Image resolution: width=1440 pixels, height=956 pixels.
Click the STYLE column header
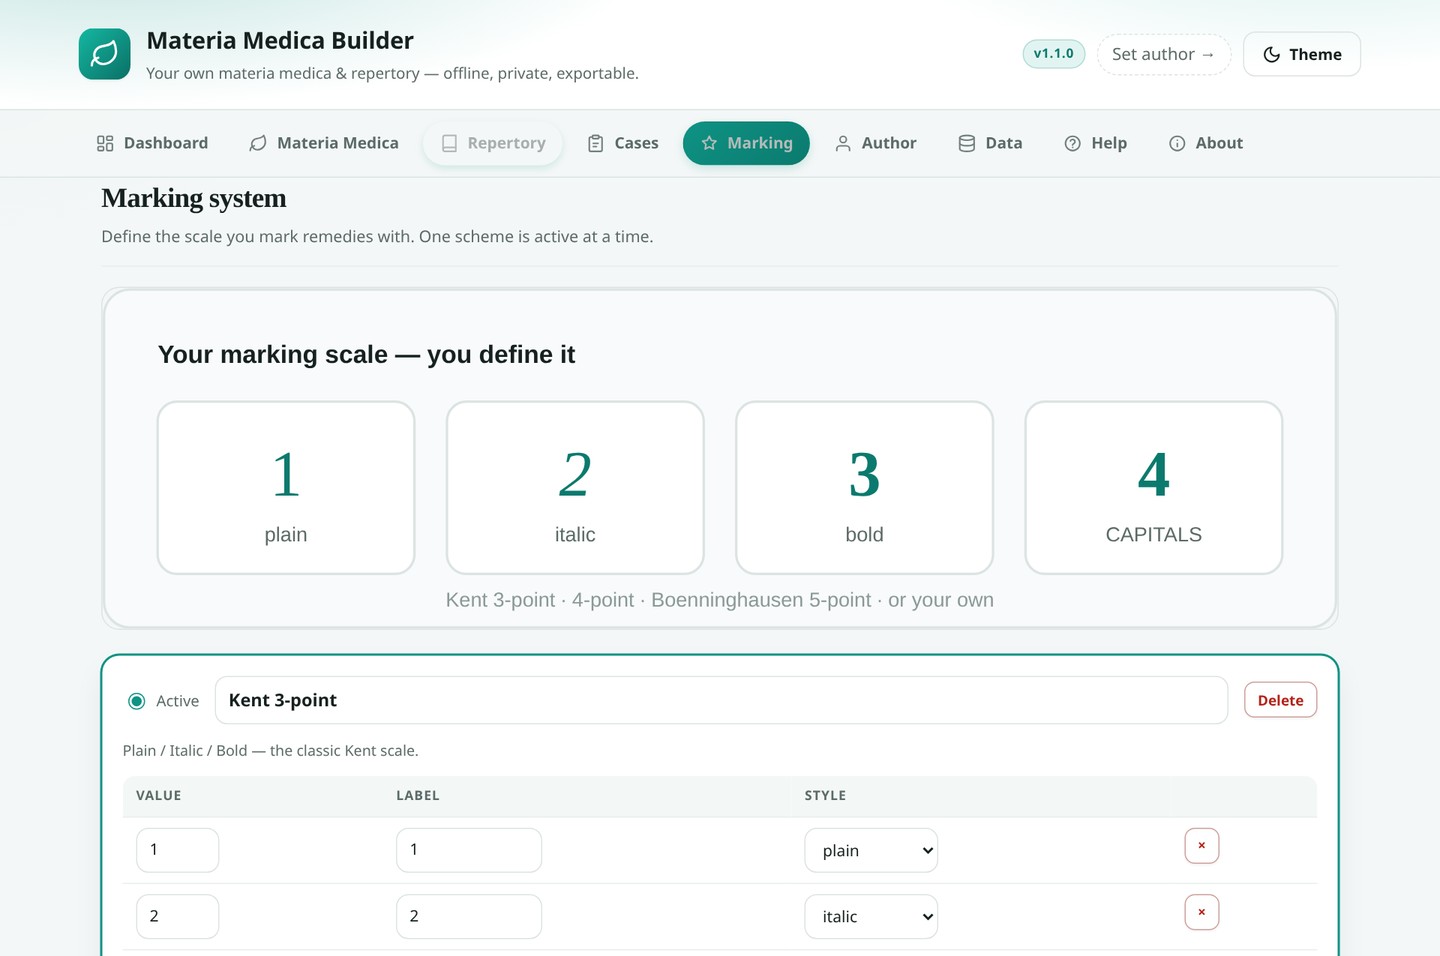pyautogui.click(x=825, y=796)
